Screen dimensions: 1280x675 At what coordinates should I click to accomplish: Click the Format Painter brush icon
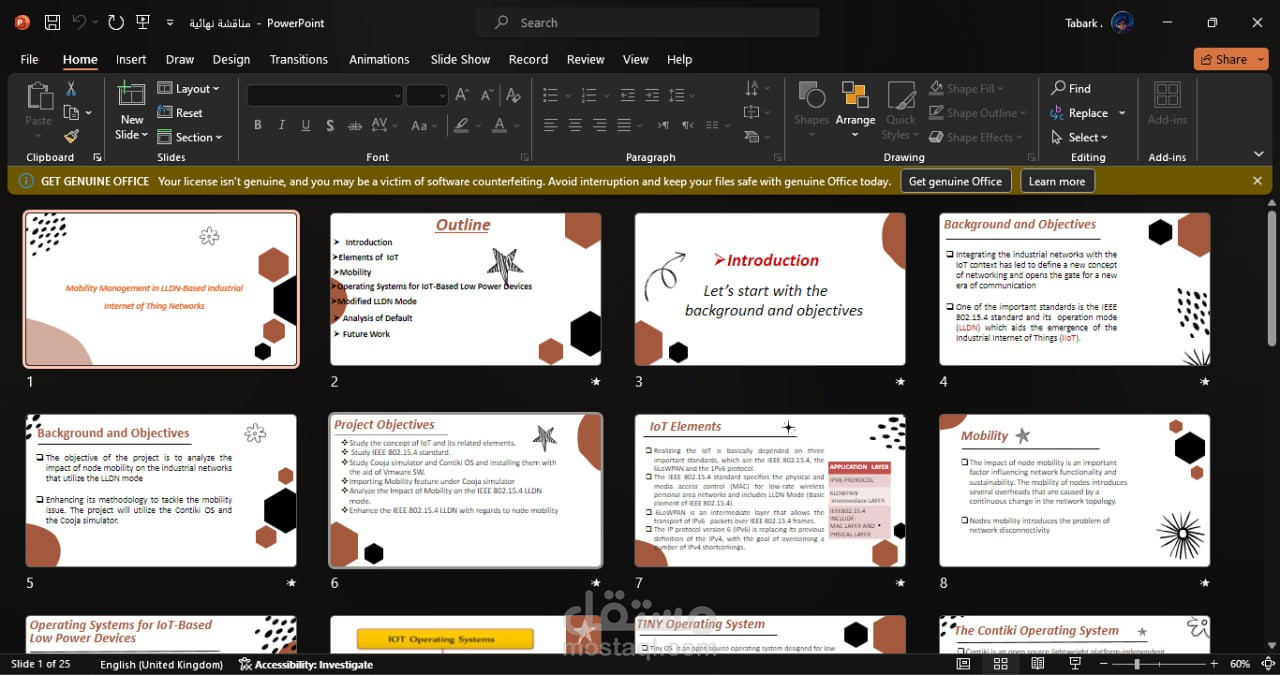pyautogui.click(x=71, y=137)
